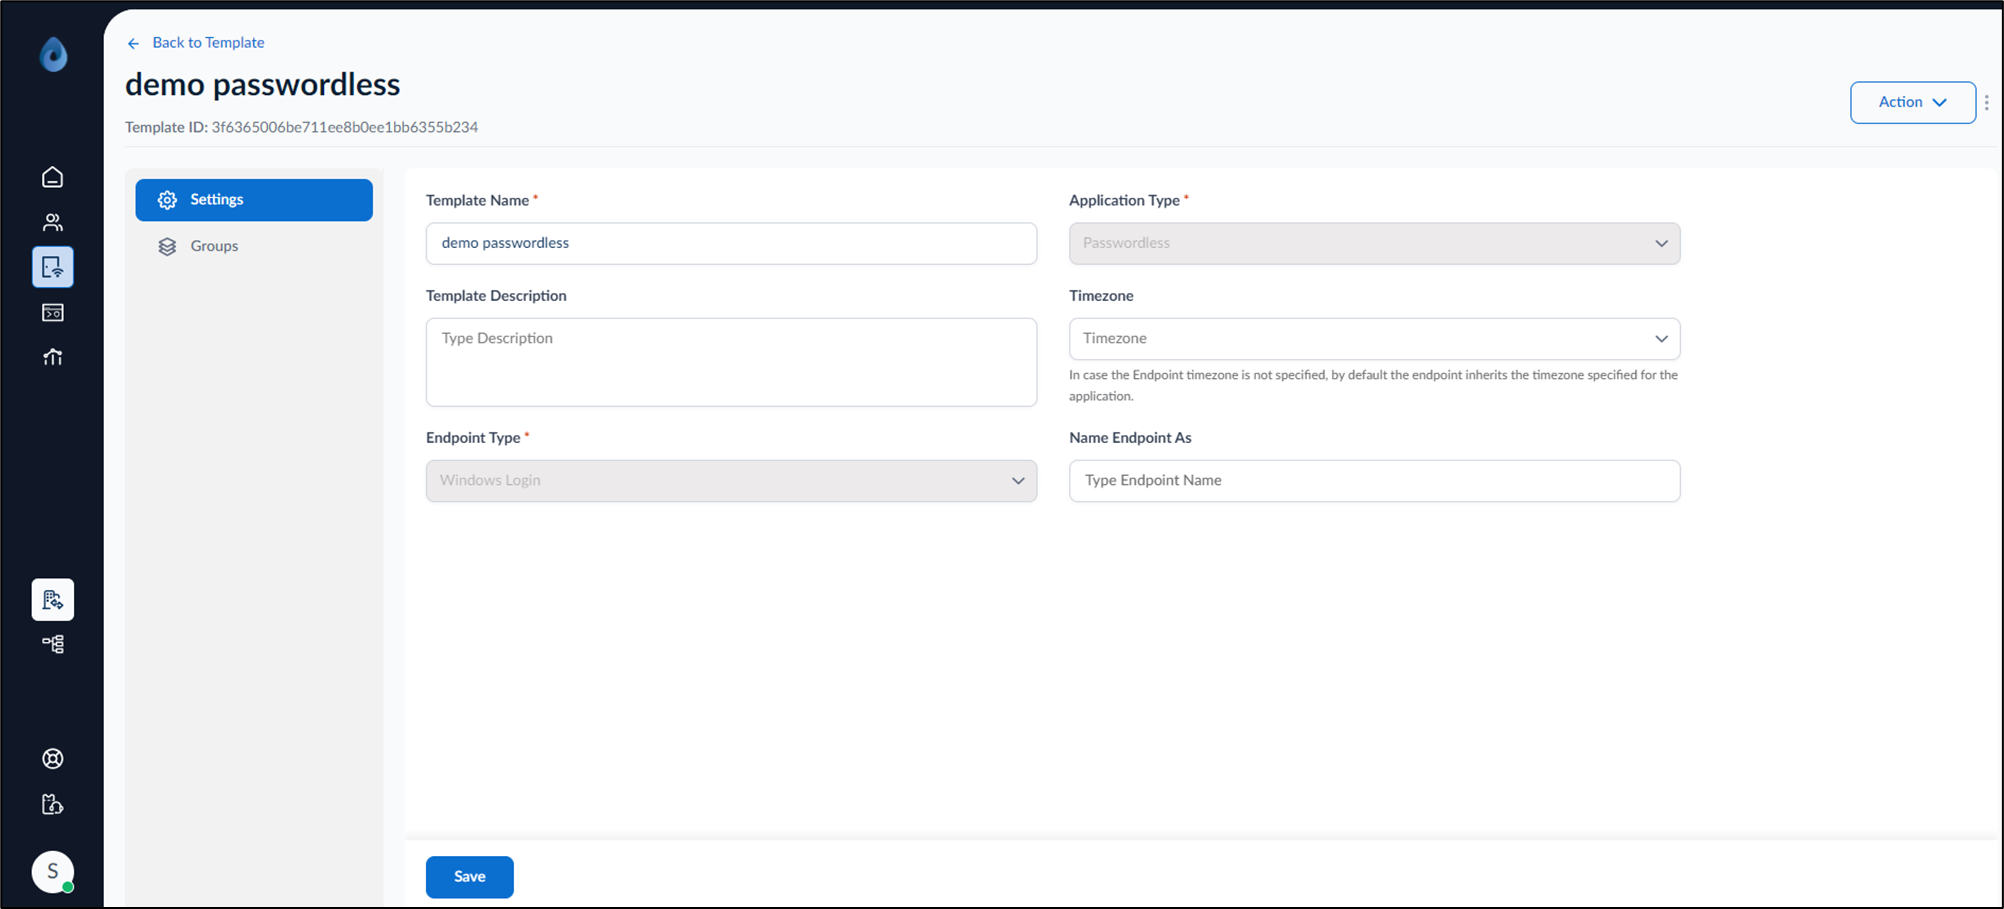
Task: Click the Template Name input field
Action: [x=731, y=243]
